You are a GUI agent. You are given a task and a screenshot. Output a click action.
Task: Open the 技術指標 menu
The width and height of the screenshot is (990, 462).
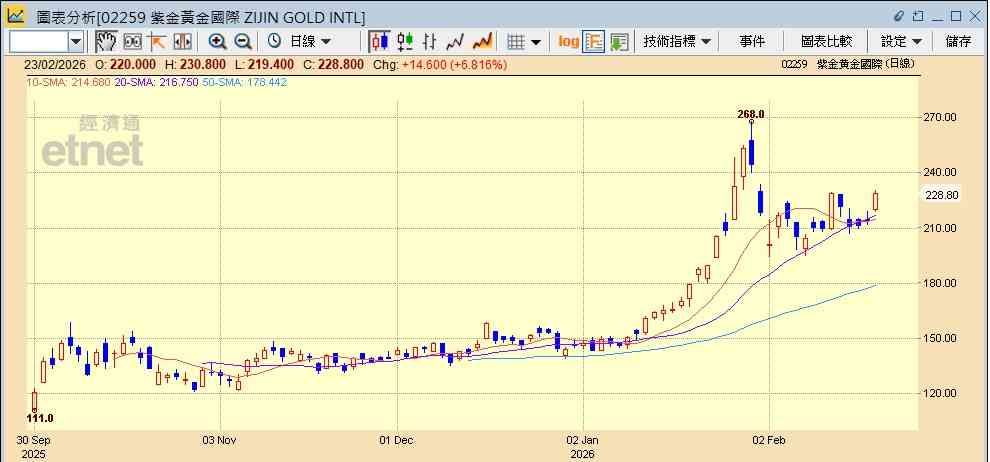(x=677, y=42)
